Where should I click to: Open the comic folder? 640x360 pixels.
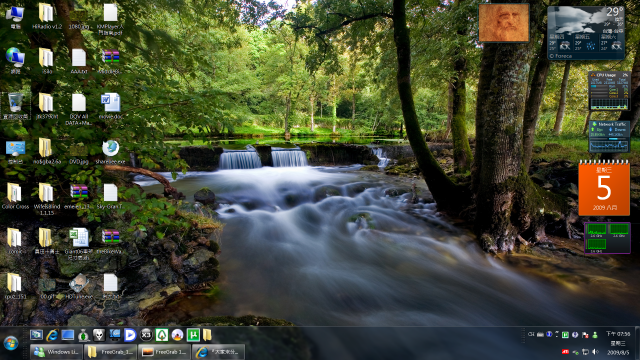click(x=15, y=241)
